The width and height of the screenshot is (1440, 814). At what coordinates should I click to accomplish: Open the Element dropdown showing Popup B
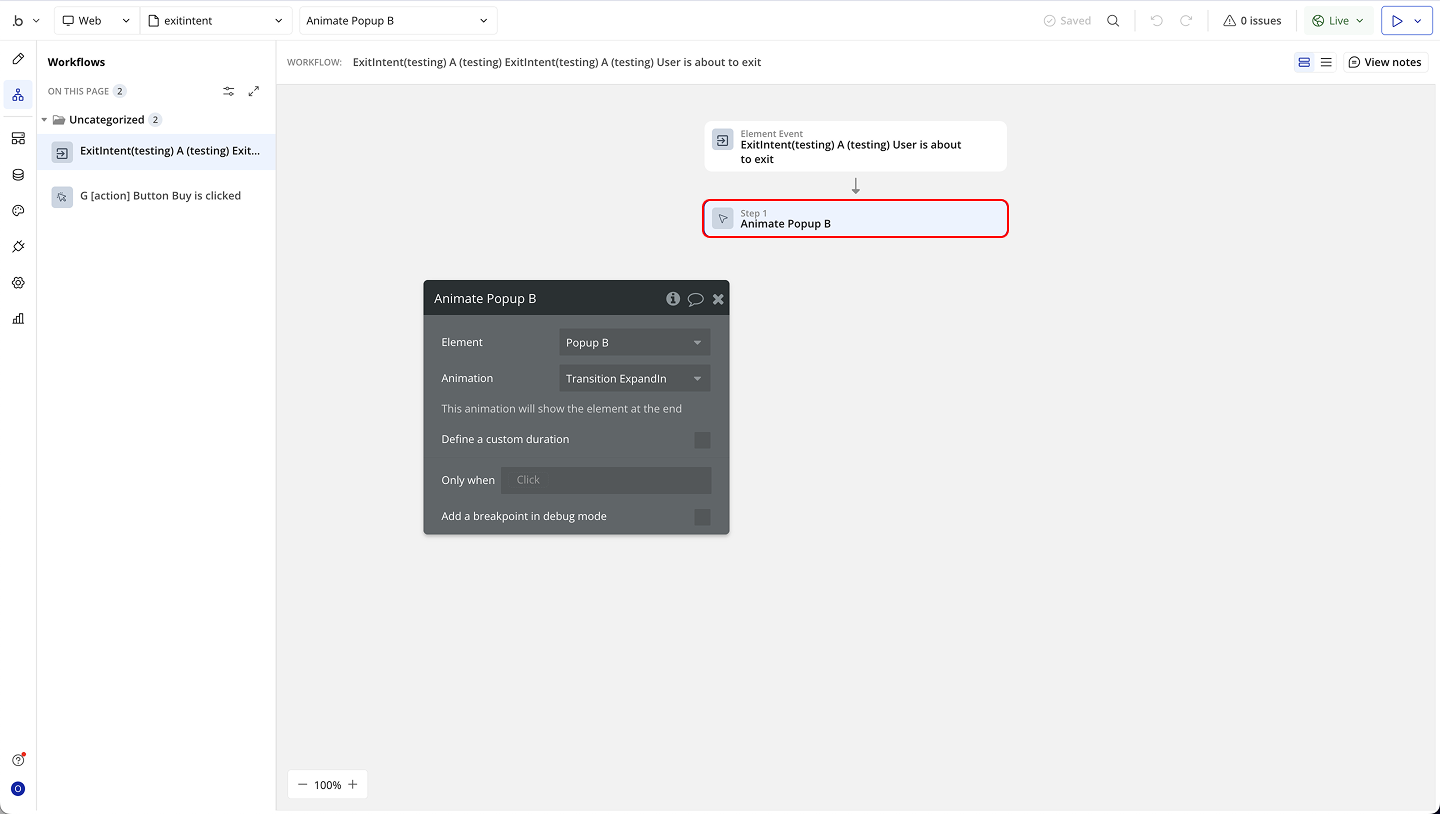(x=634, y=343)
